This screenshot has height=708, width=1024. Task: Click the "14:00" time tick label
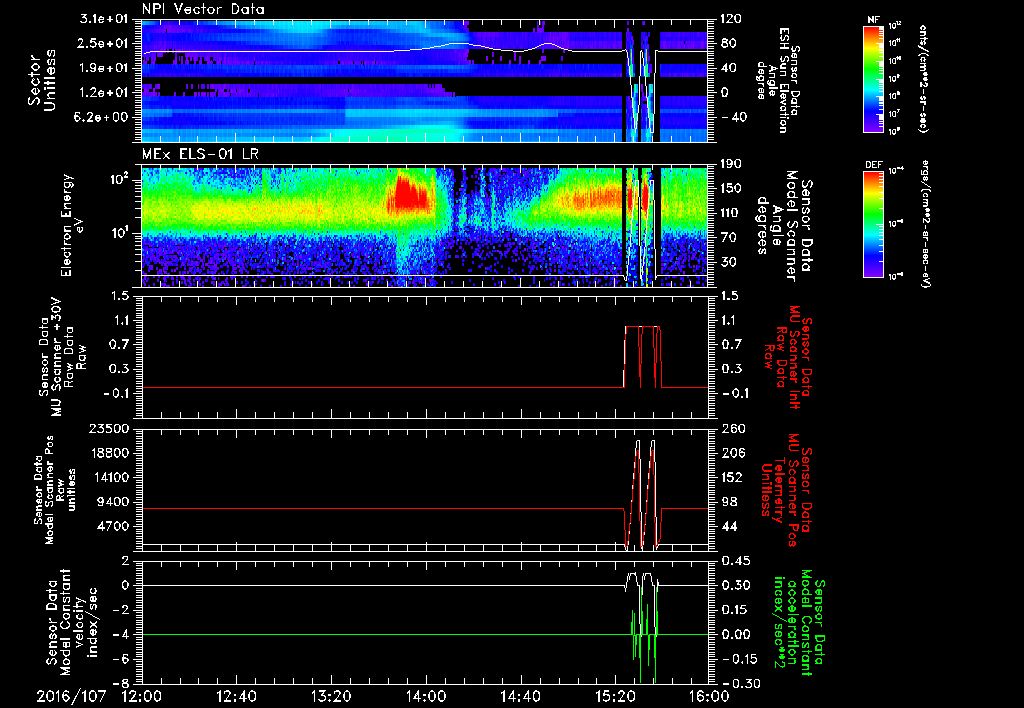click(426, 696)
